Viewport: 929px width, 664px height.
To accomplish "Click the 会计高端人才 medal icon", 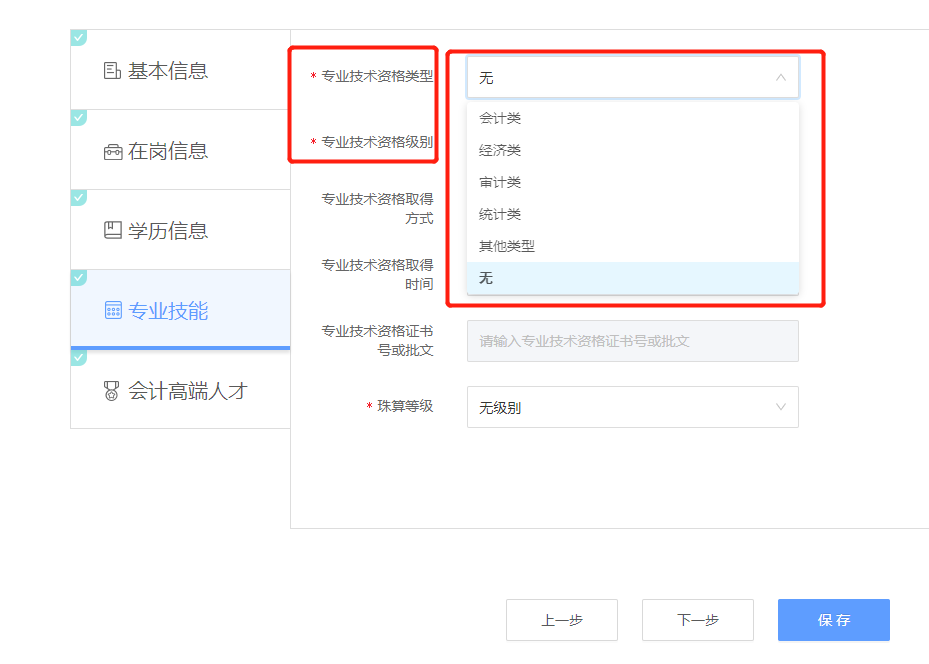I will click(x=112, y=392).
